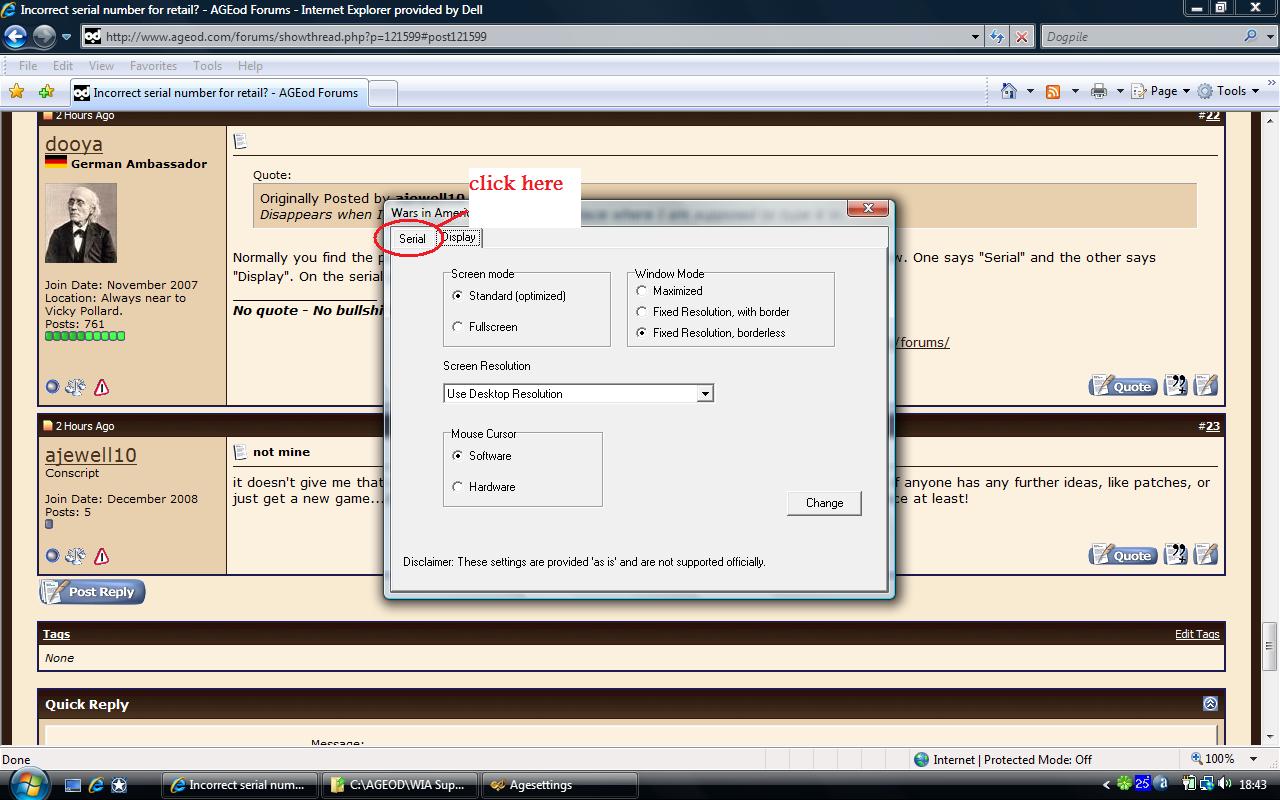Click the 100% zoom level control
The width and height of the screenshot is (1280, 800).
pos(1218,759)
